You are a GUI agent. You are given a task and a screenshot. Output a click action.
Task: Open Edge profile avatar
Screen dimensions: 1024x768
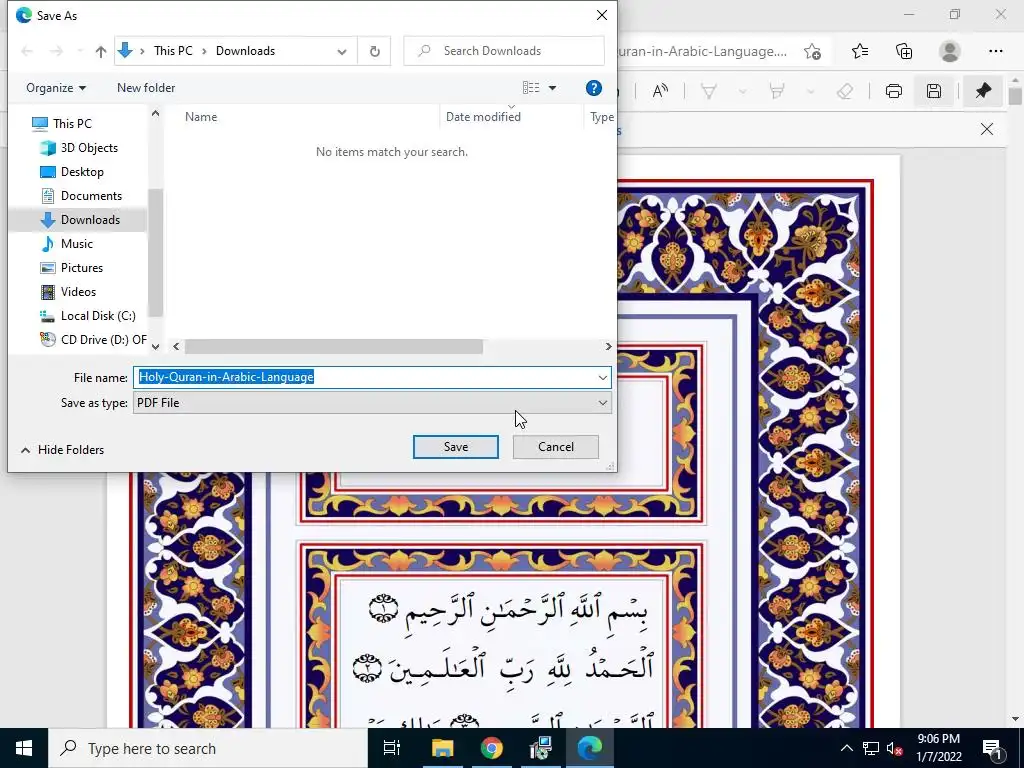[x=950, y=51]
